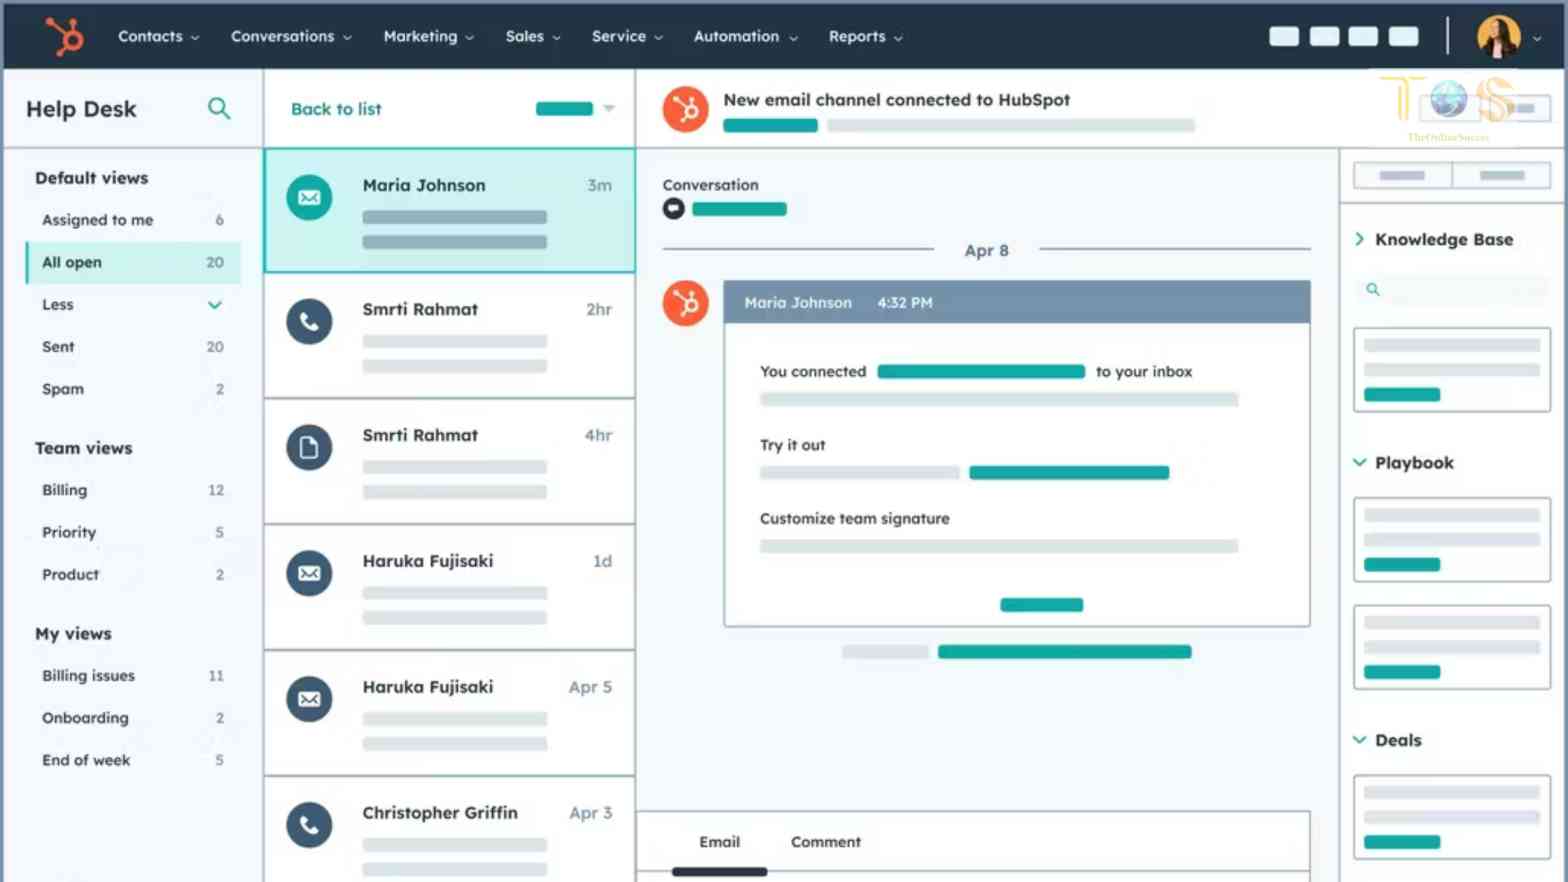Screen dimensions: 1568x882
Task: Select Assigned to me view
Action: pos(133,220)
